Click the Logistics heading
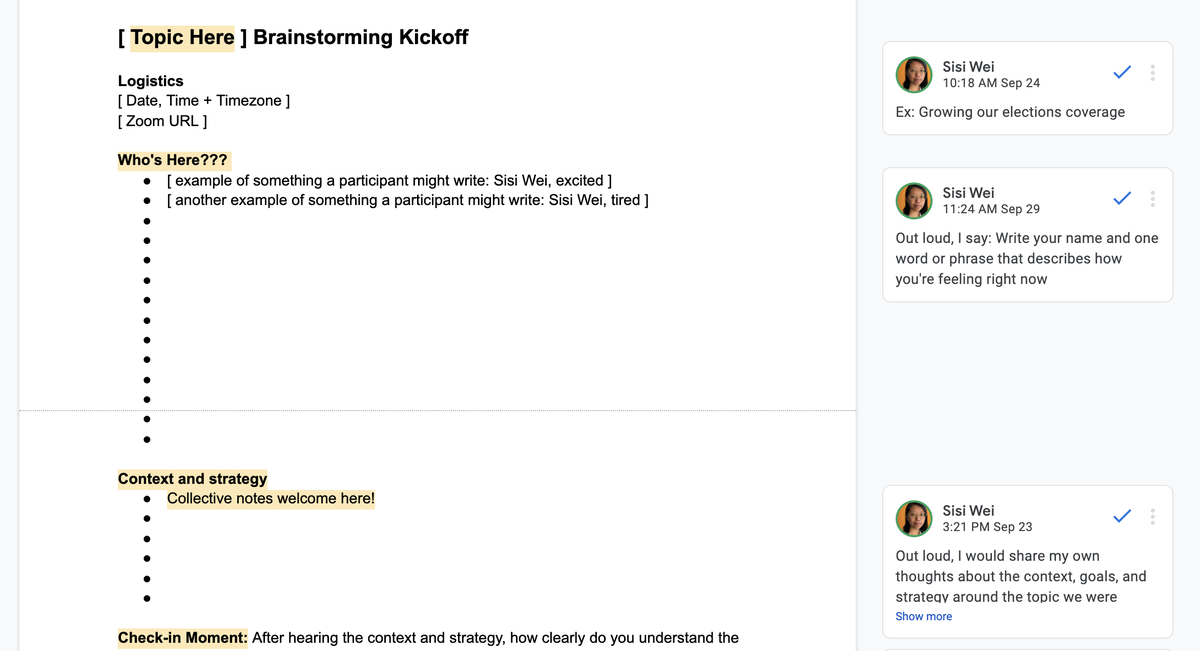 click(x=150, y=81)
